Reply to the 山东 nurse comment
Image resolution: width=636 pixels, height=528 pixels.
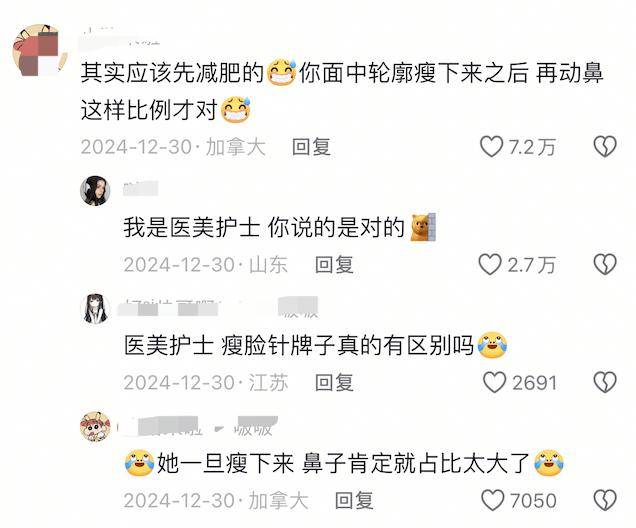click(x=334, y=264)
